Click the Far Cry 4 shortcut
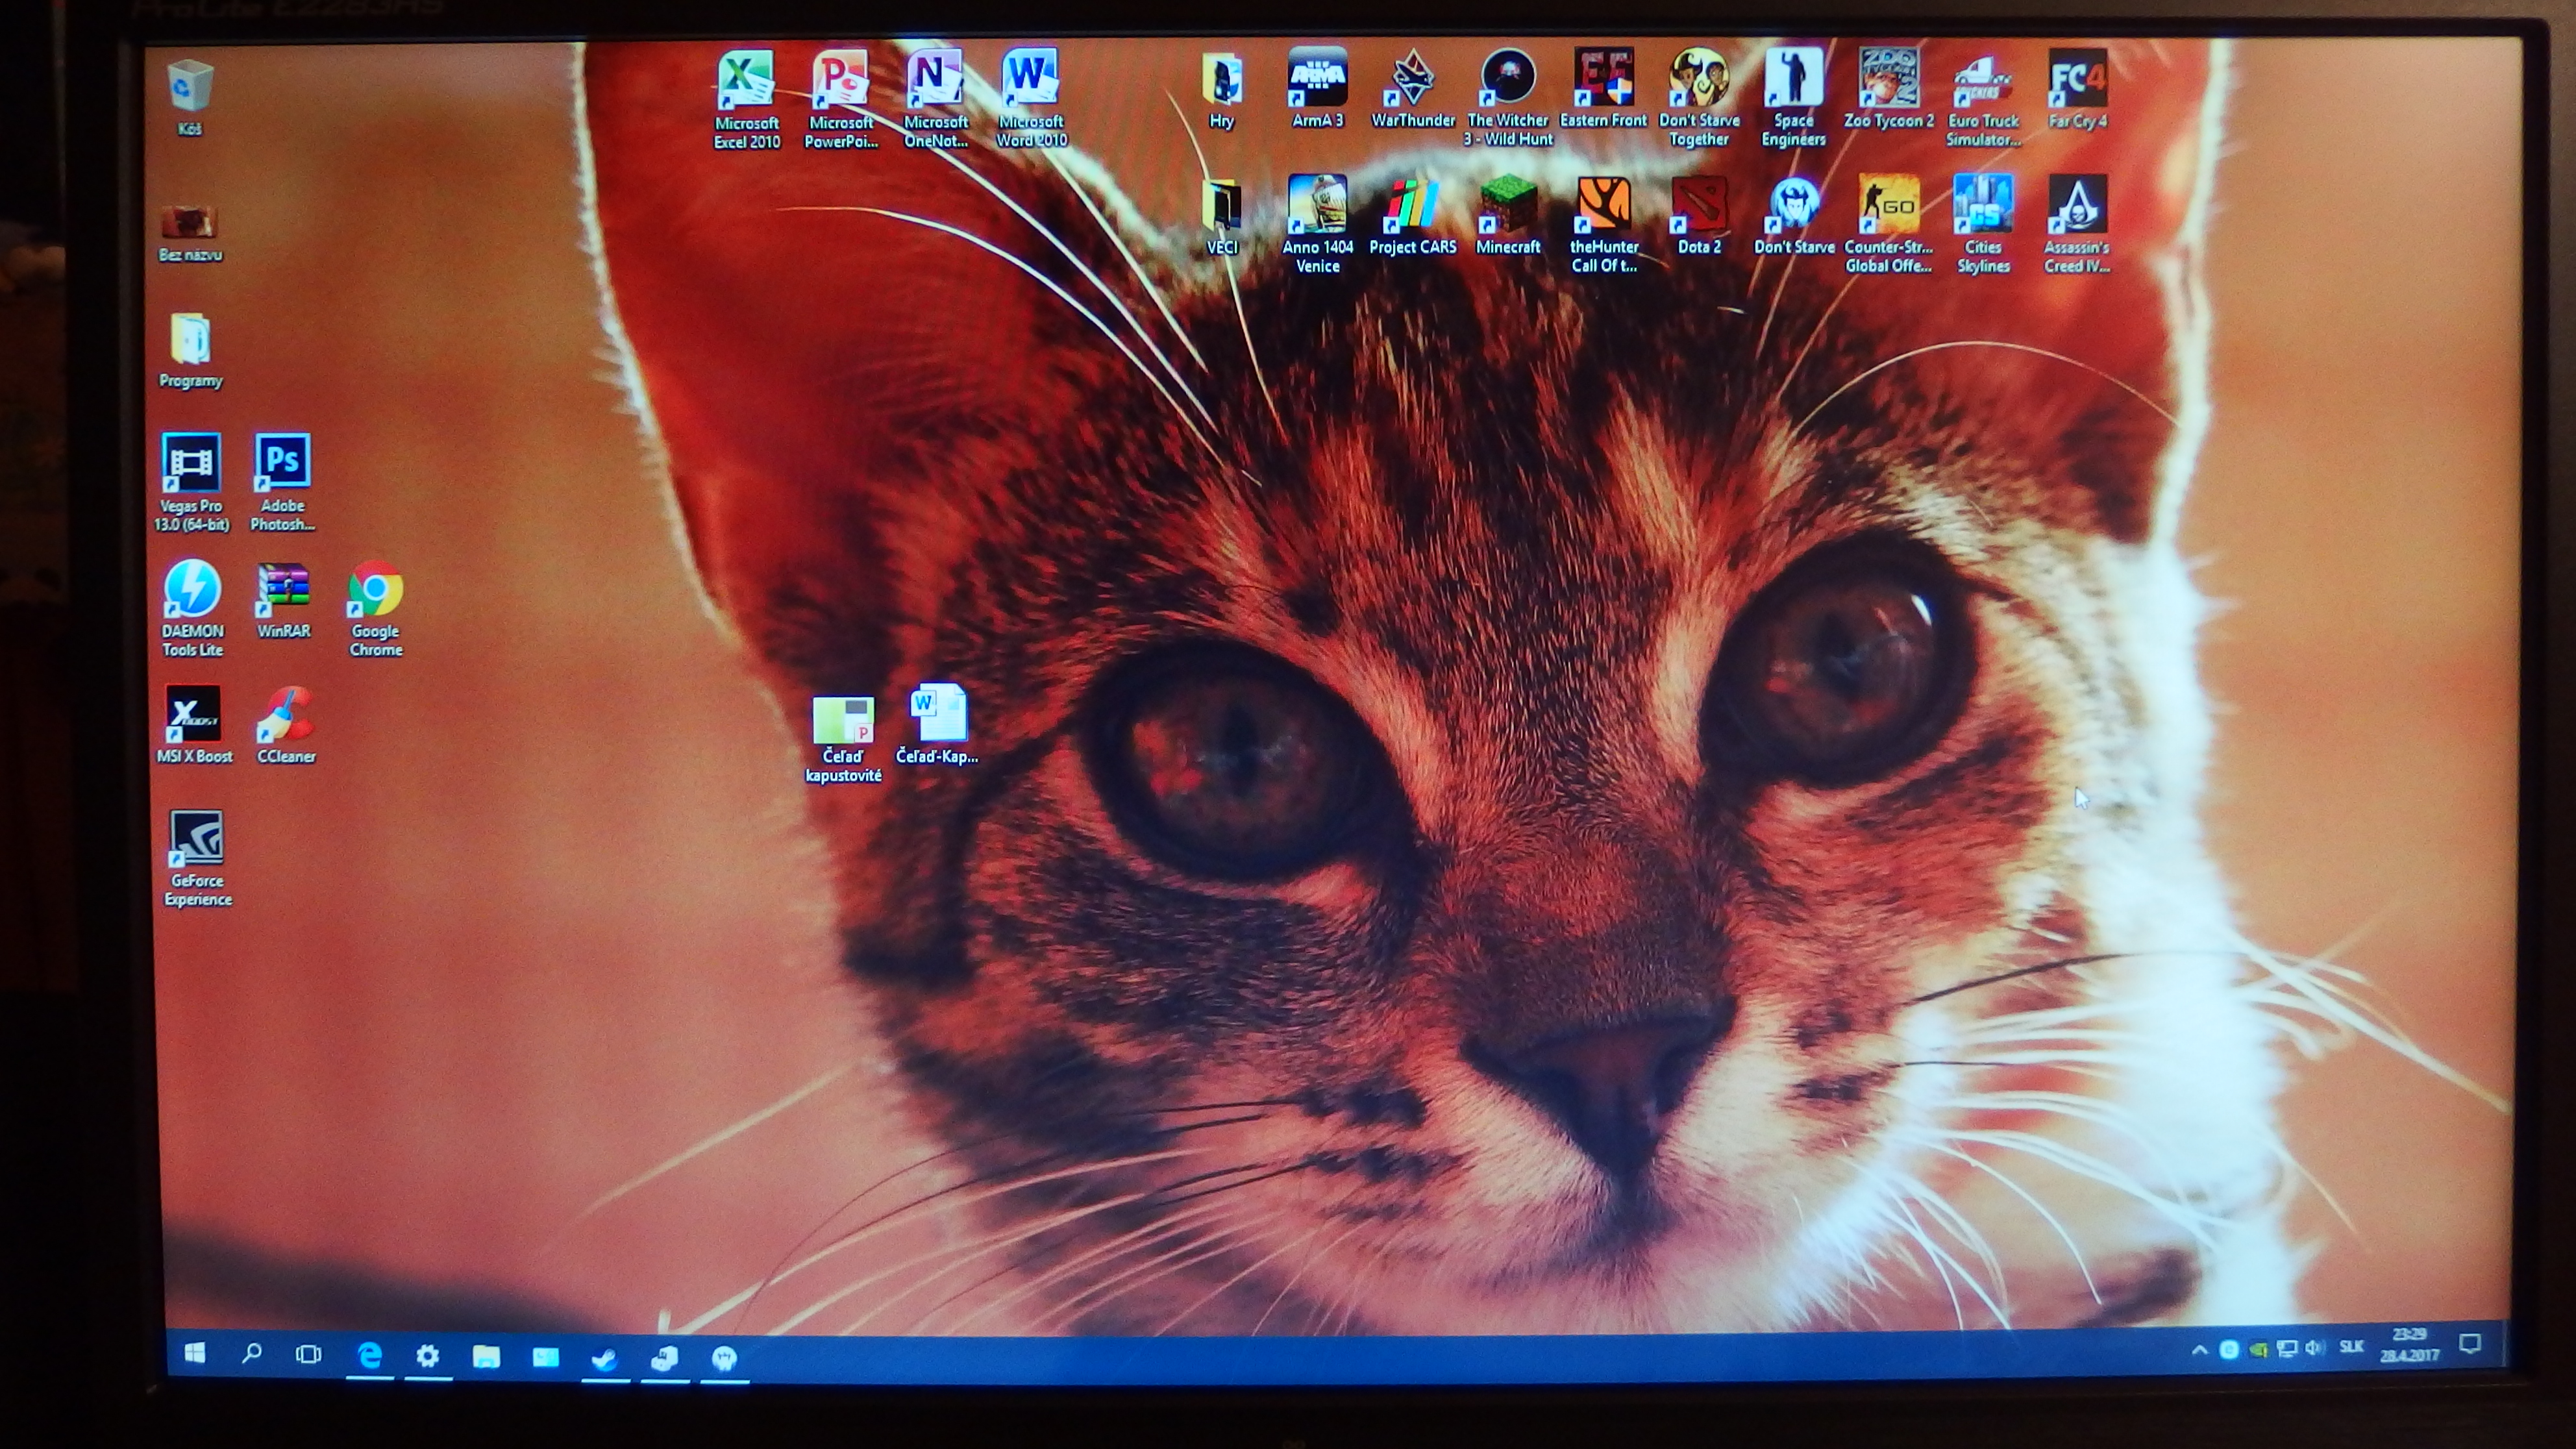This screenshot has height=1449, width=2576. [2077, 79]
